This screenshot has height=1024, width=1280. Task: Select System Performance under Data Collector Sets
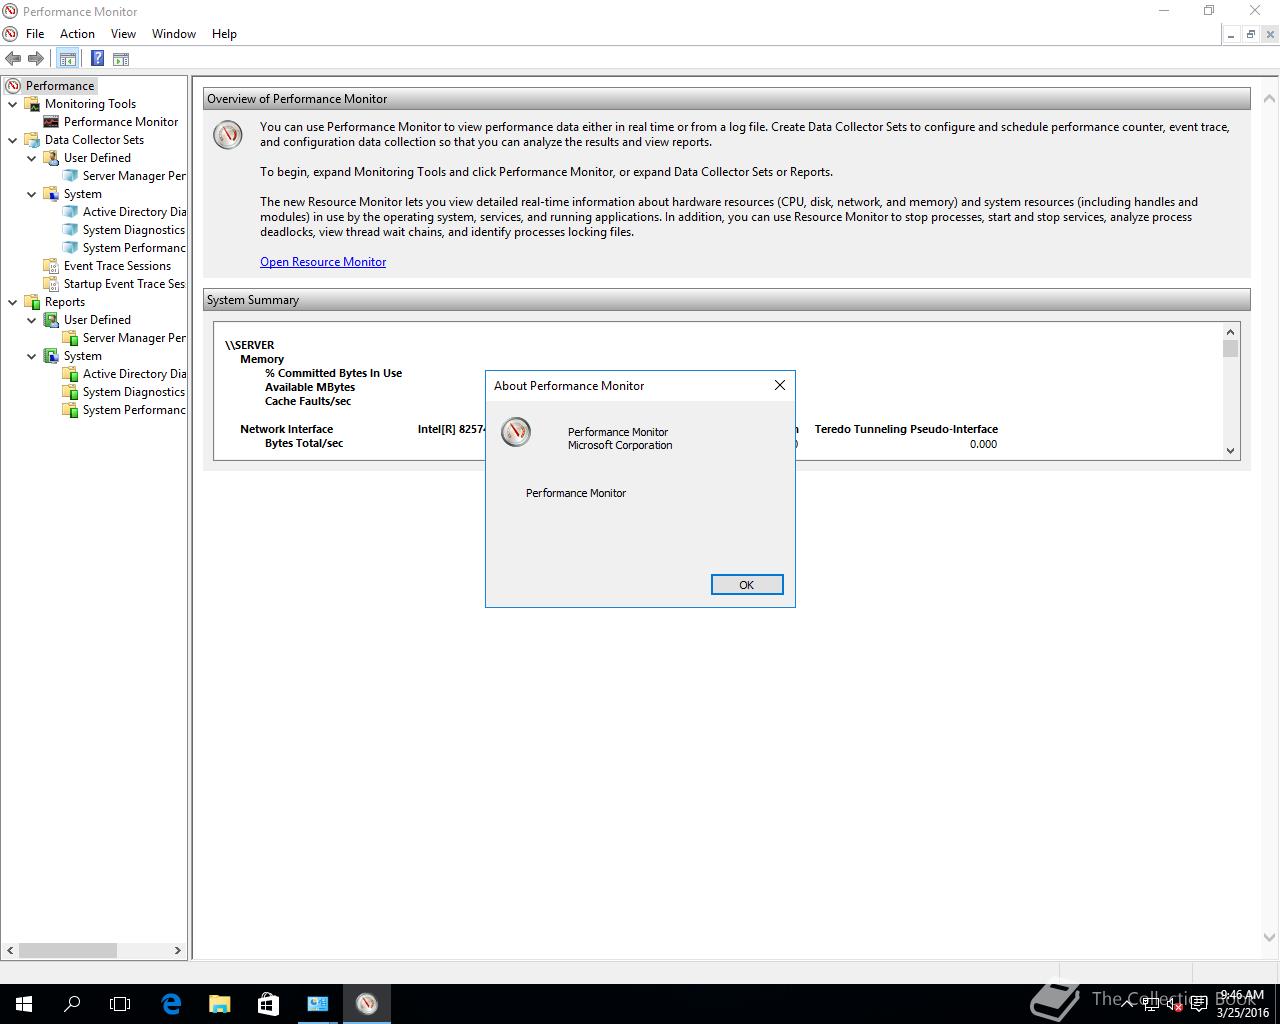pyautogui.click(x=134, y=248)
